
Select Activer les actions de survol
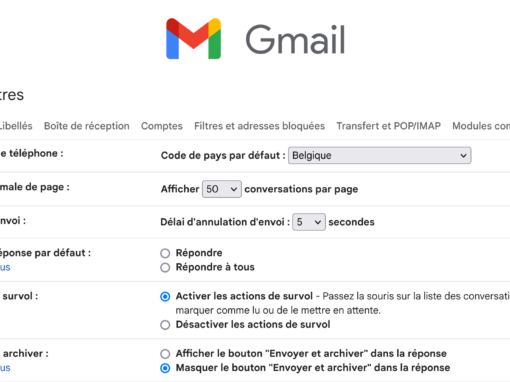point(165,296)
